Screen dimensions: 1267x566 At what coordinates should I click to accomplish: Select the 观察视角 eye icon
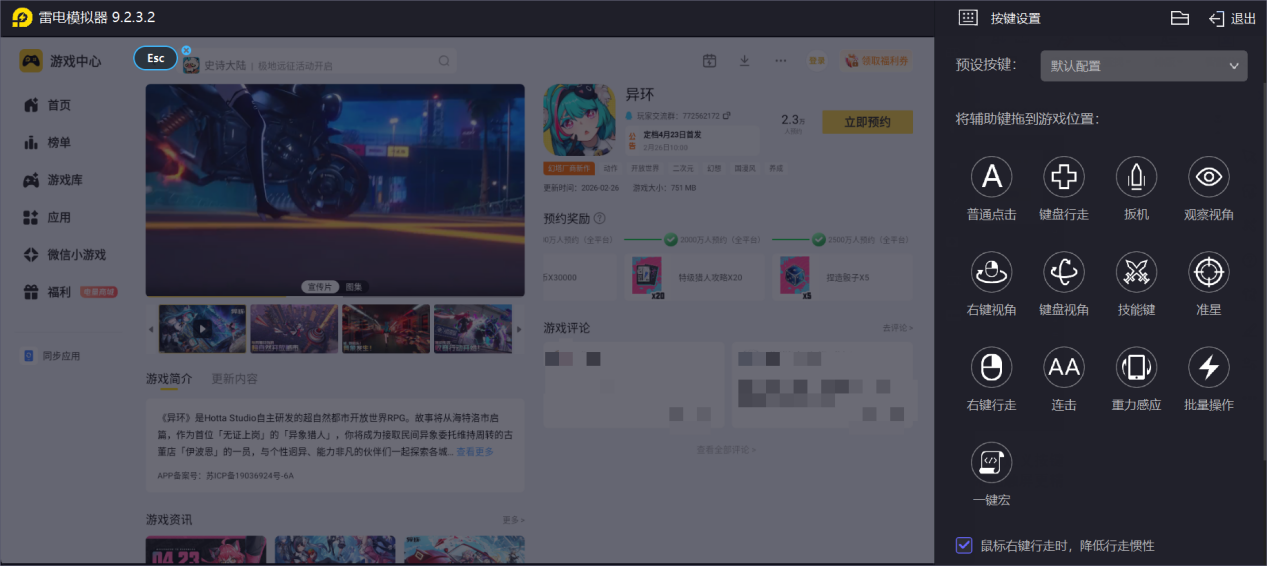point(1209,177)
